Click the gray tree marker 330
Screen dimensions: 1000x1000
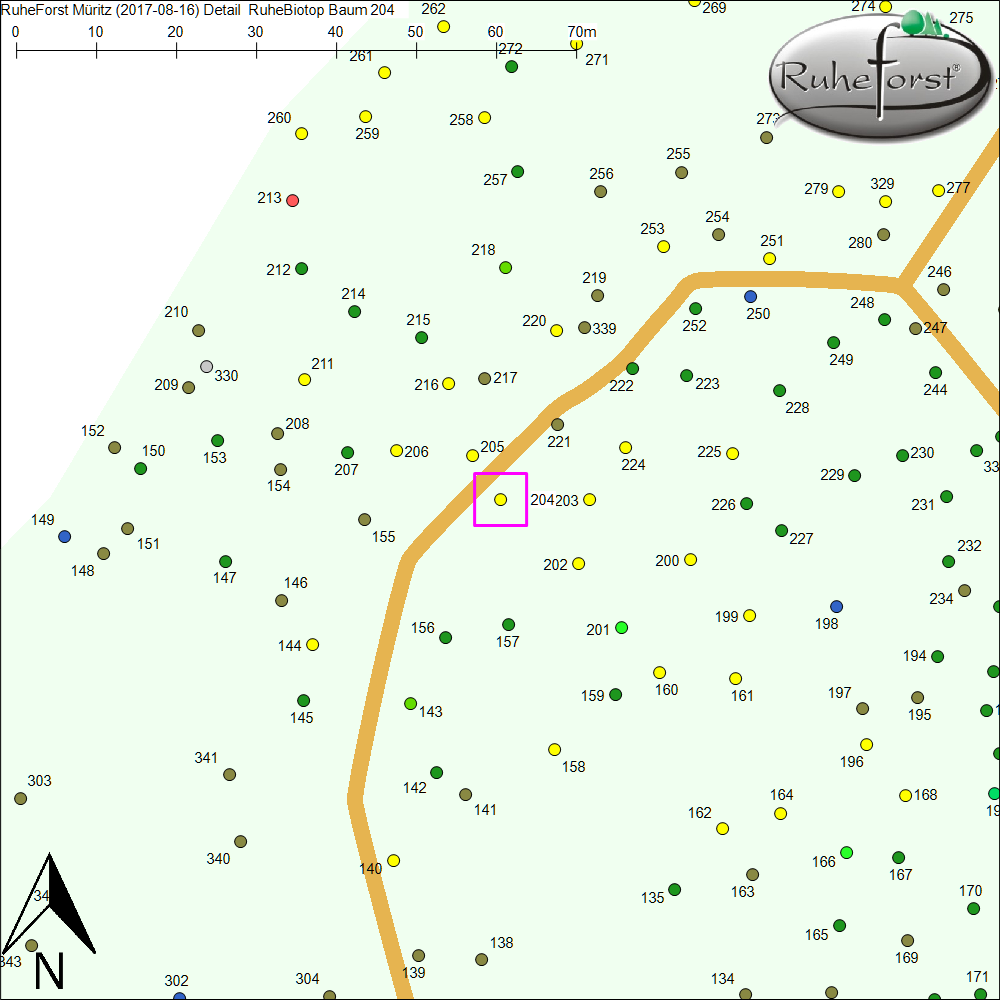tap(206, 366)
